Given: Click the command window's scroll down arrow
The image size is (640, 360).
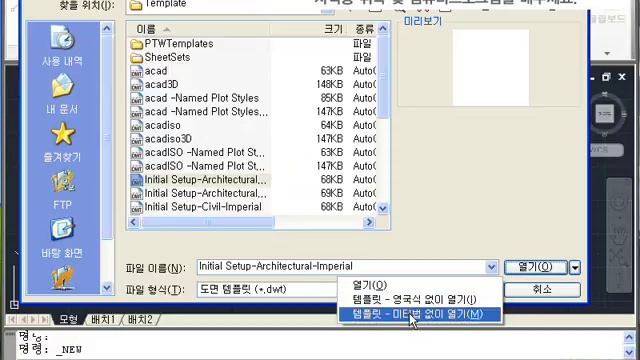Looking at the screenshot, I should point(629,352).
